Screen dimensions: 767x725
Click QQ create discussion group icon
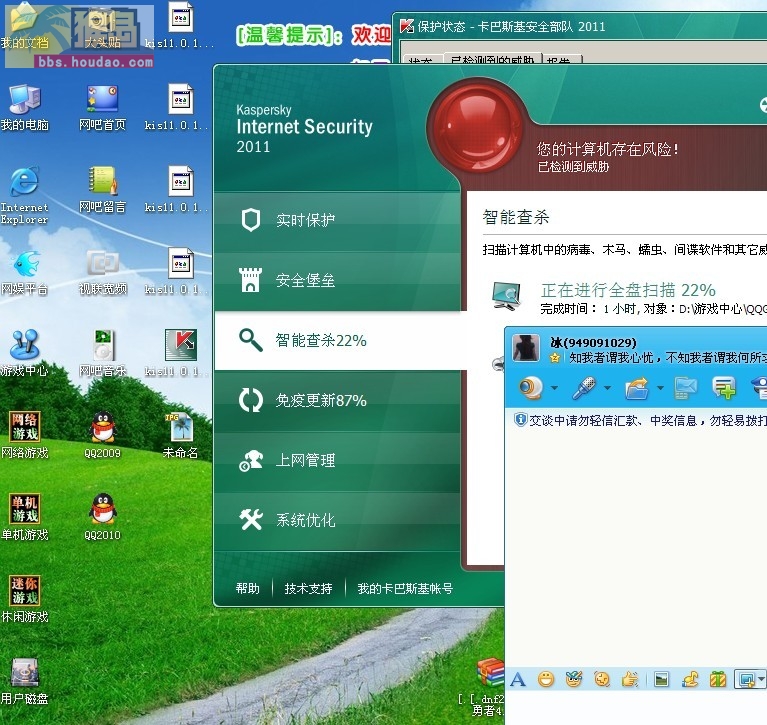(x=724, y=388)
